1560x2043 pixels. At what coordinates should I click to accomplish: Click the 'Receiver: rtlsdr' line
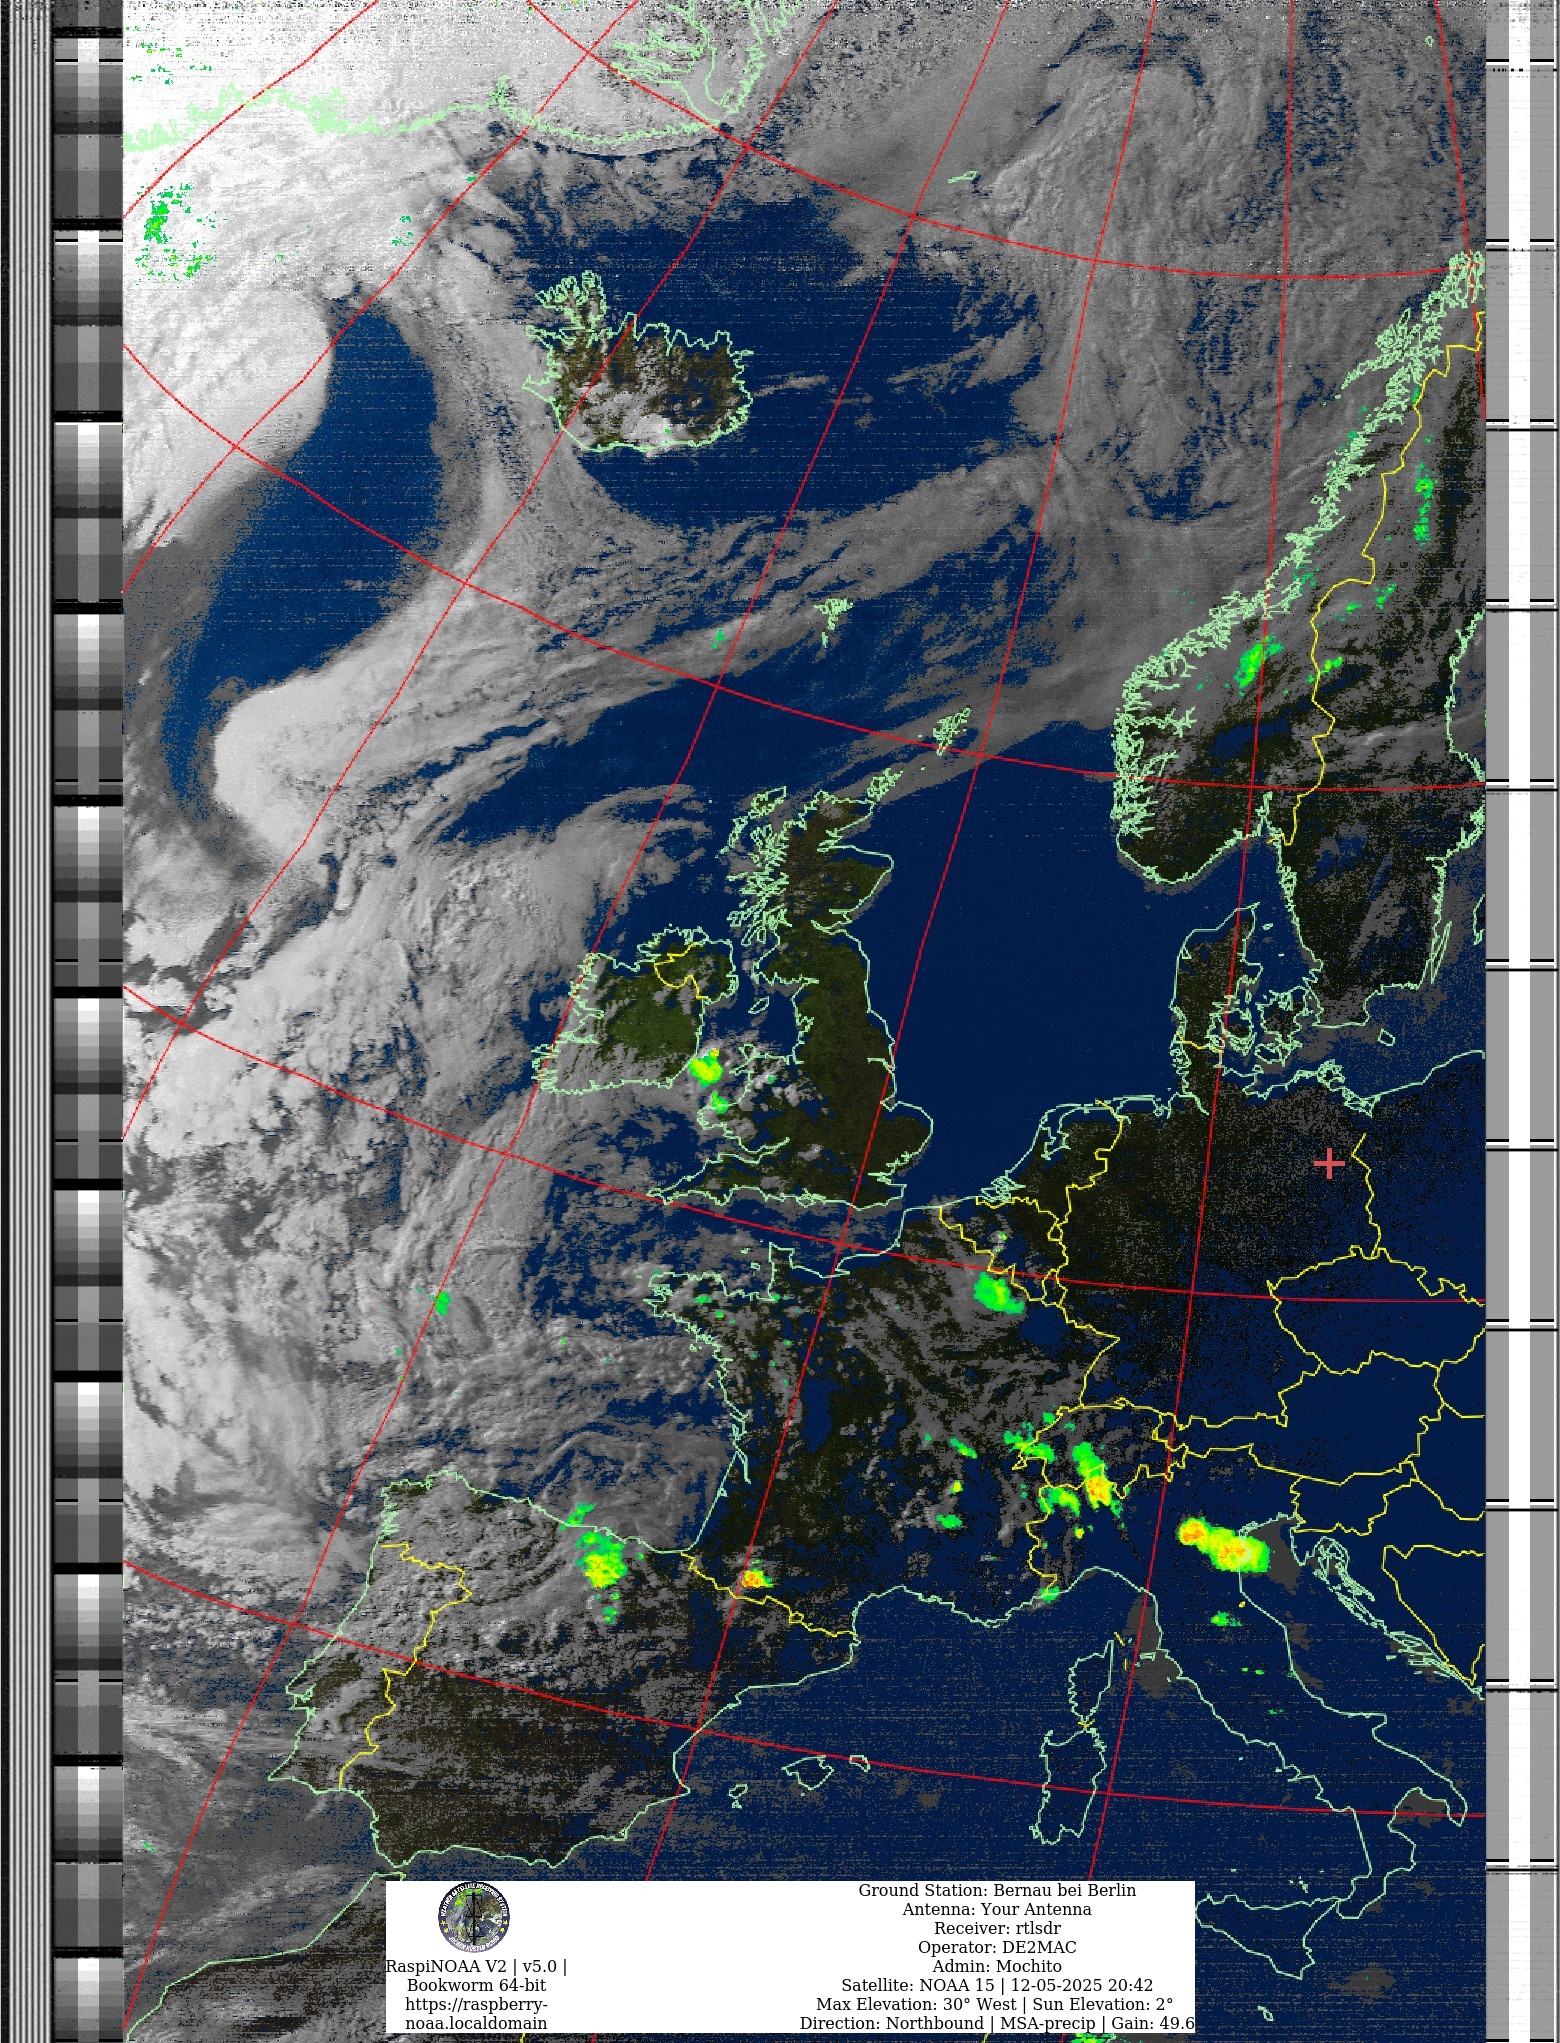pyautogui.click(x=997, y=1928)
